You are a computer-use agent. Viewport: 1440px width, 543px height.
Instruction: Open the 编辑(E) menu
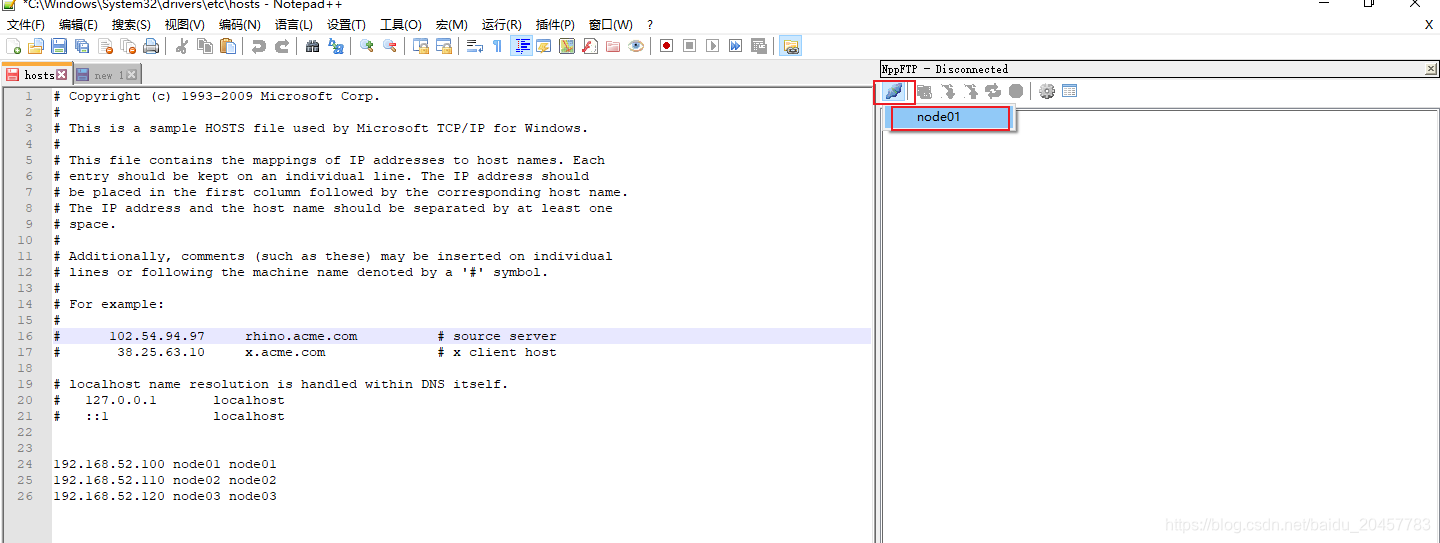pyautogui.click(x=78, y=24)
